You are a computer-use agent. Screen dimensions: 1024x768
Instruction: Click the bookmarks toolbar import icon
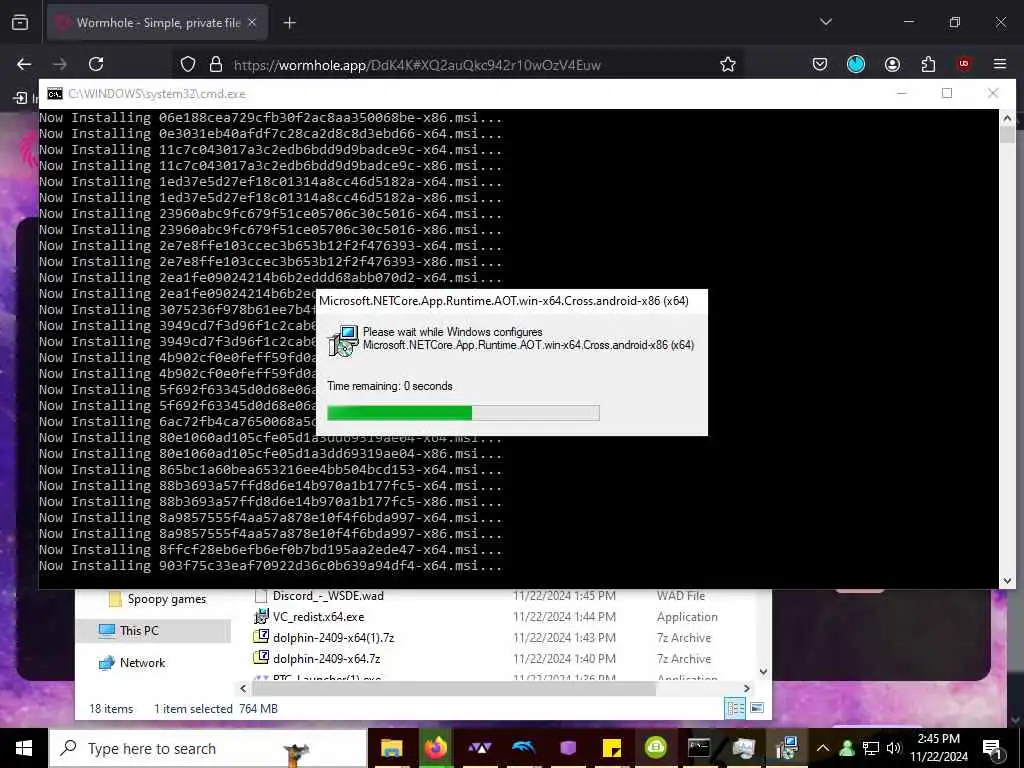[20, 98]
